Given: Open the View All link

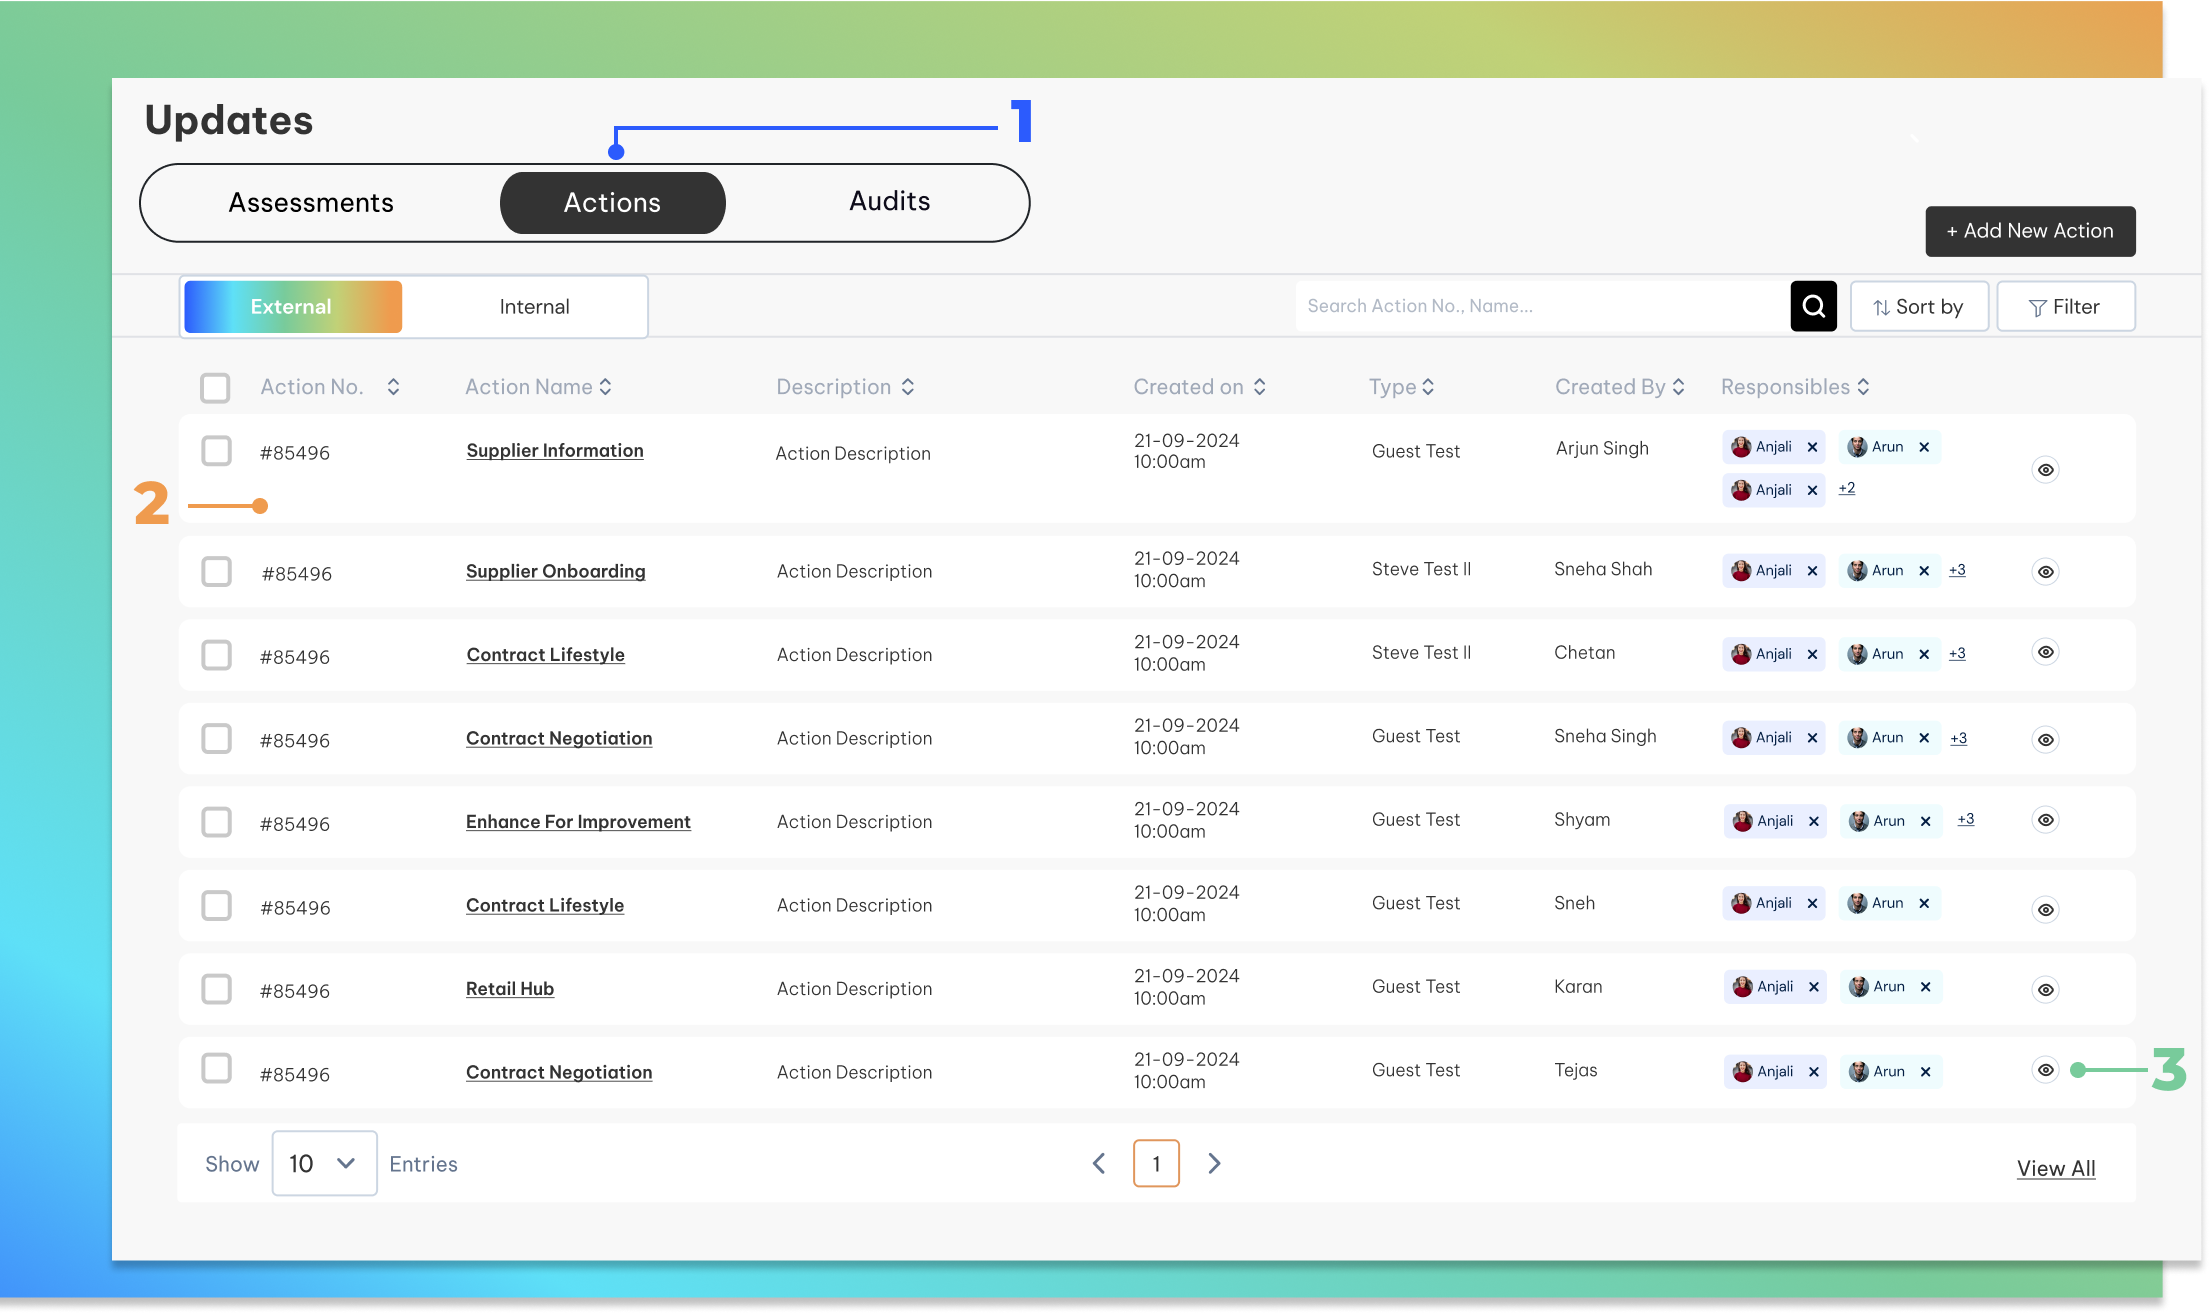Looking at the screenshot, I should click(2055, 1168).
